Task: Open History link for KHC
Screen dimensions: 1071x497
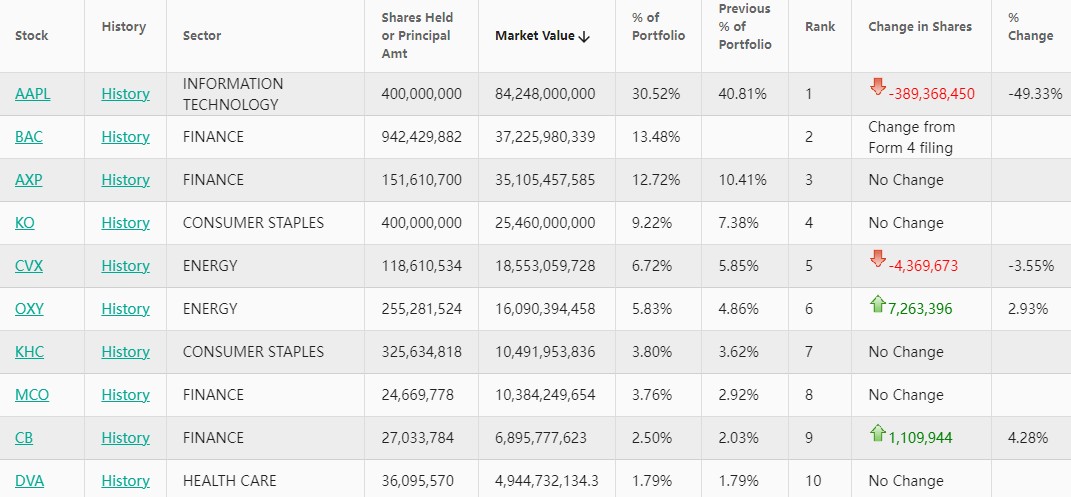Action: (x=125, y=352)
